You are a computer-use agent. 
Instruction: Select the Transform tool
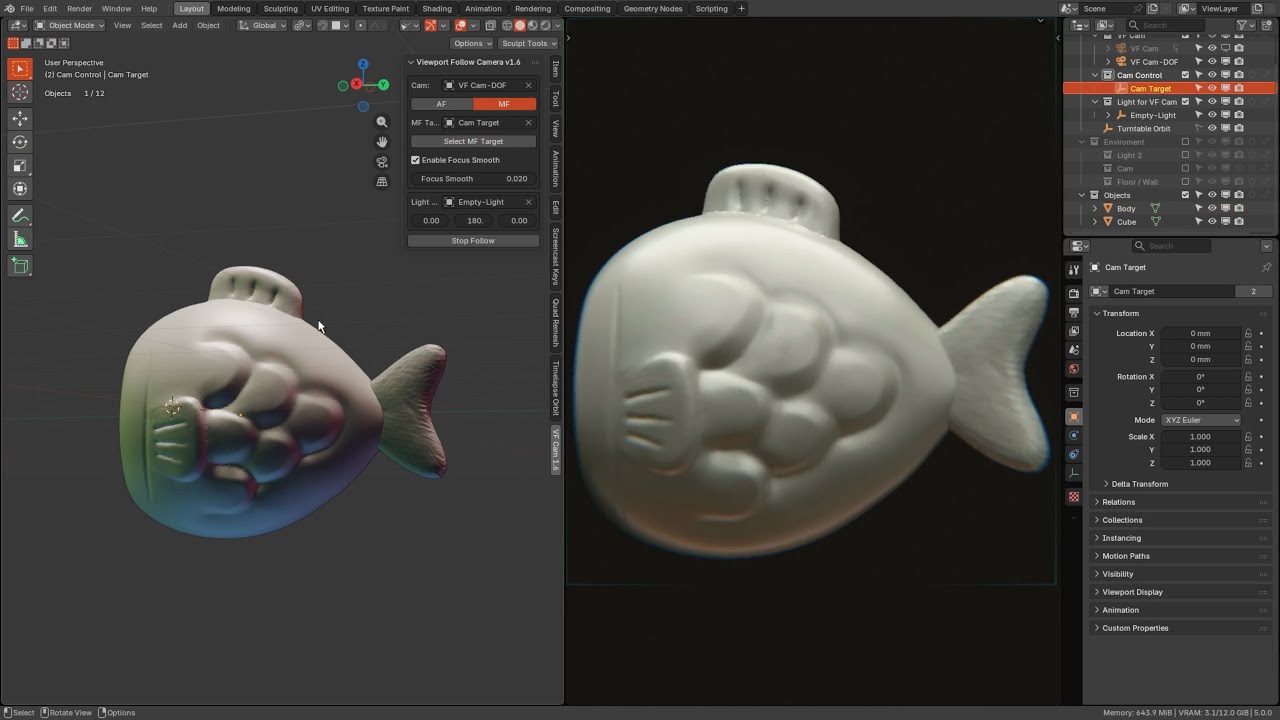click(19, 189)
